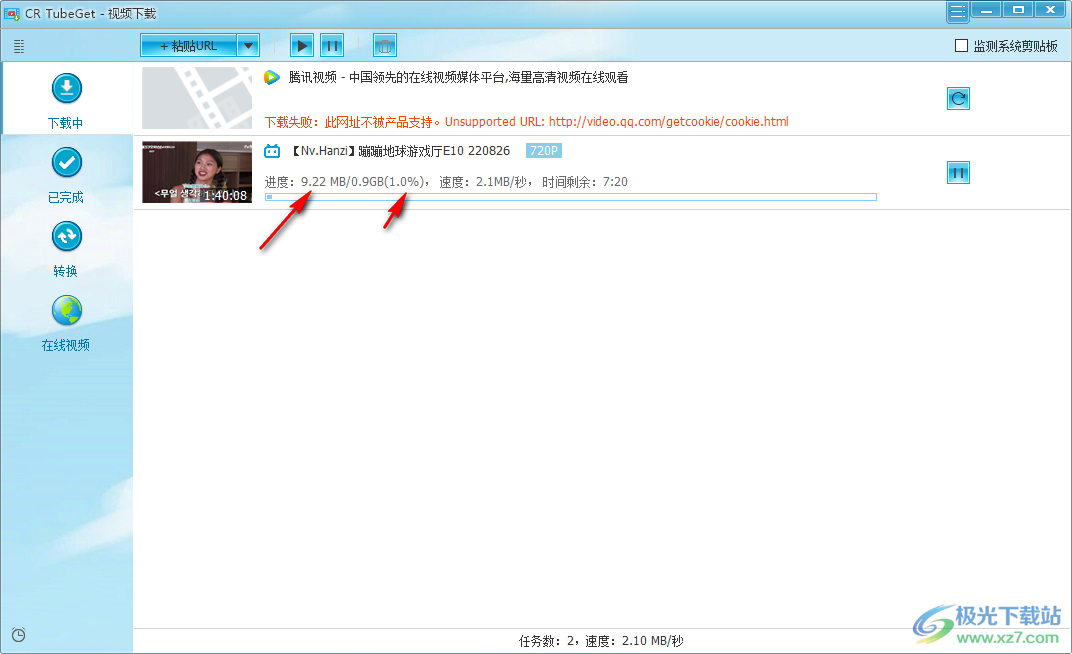Screen dimensions: 1072x654
Task: Open the 在线视频 online video section
Action: coord(66,323)
